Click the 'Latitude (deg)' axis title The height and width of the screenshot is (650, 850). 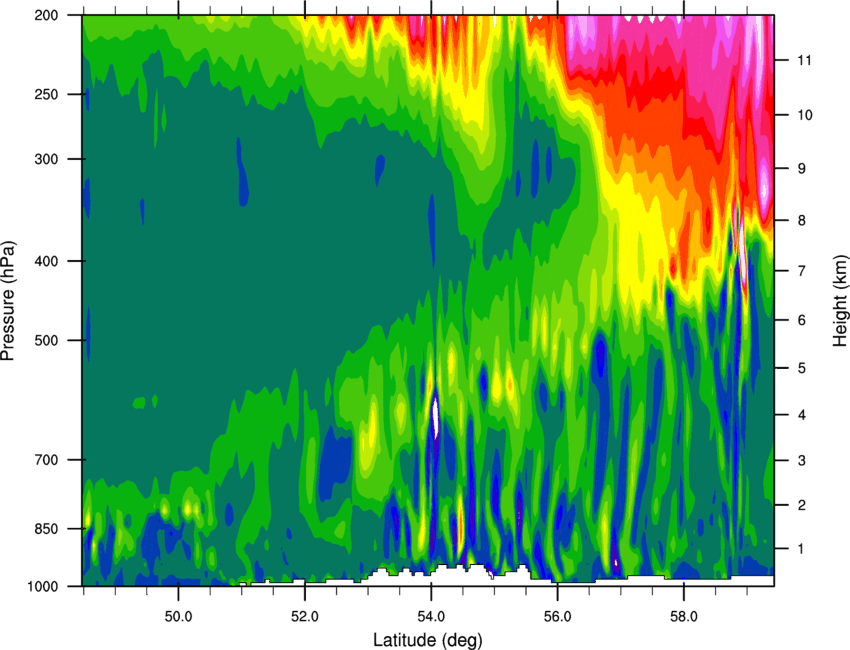[427, 640]
